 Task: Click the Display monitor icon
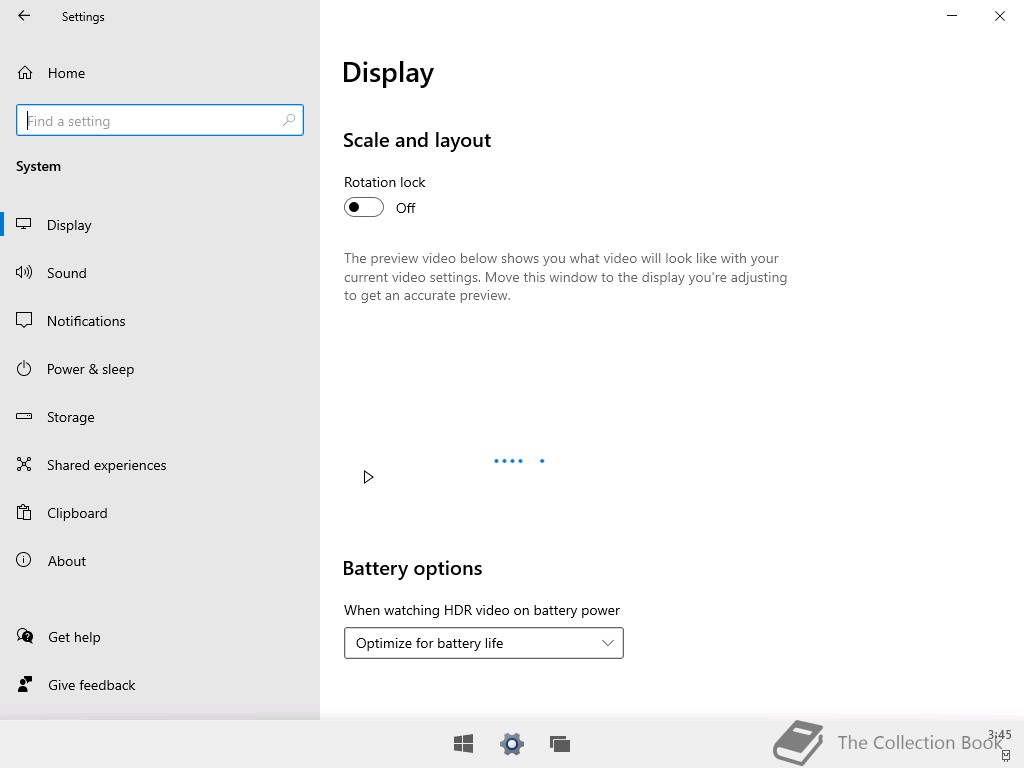24,224
